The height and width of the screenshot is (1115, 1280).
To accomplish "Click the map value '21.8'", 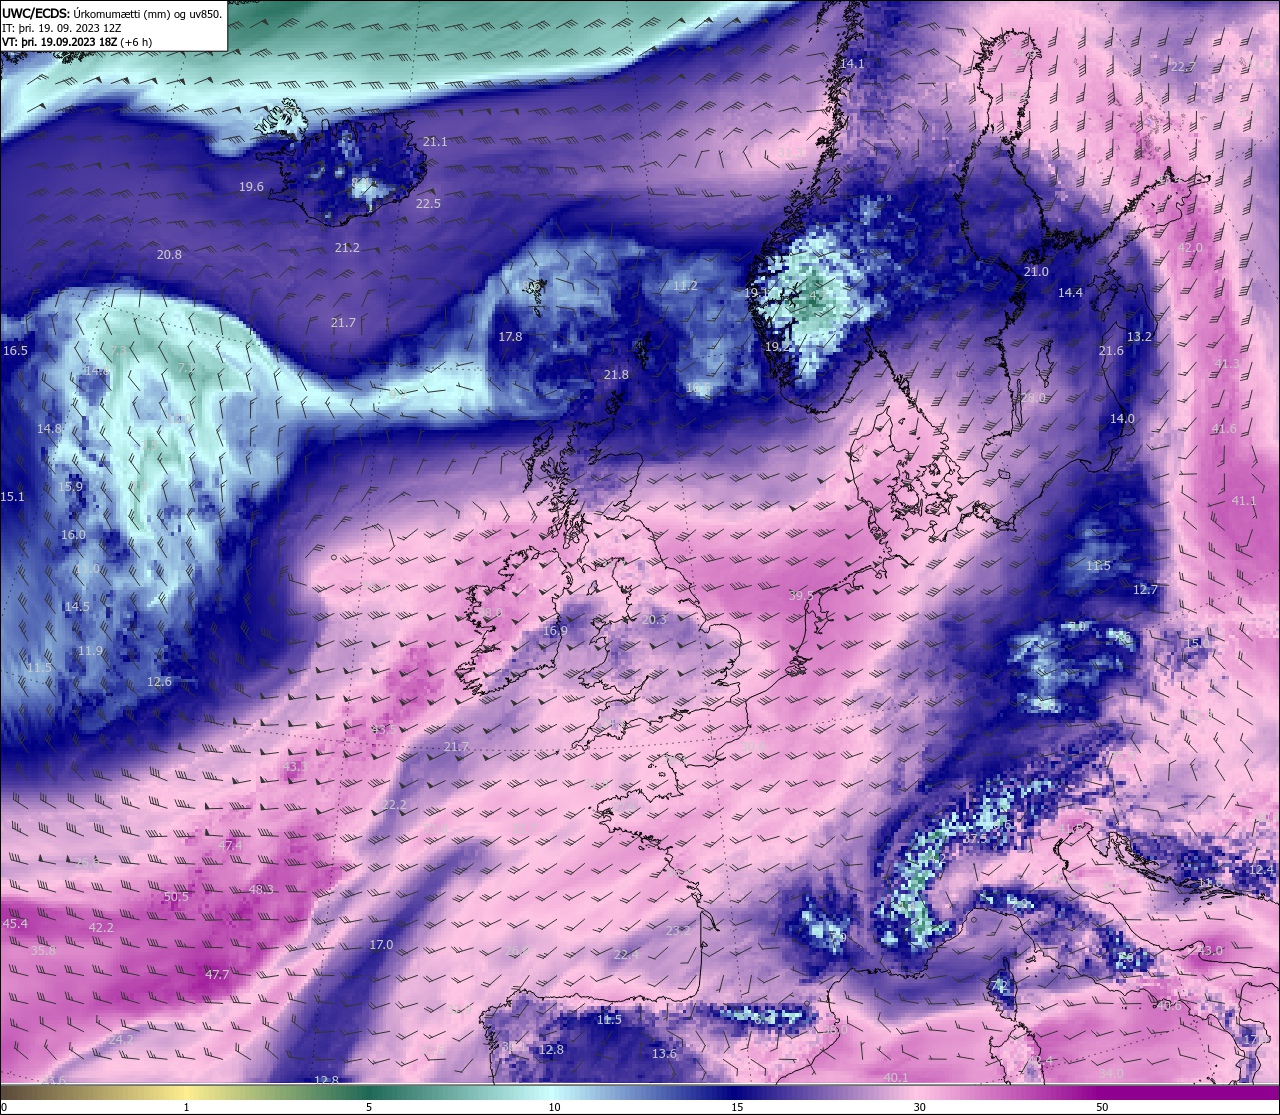I will pos(616,375).
